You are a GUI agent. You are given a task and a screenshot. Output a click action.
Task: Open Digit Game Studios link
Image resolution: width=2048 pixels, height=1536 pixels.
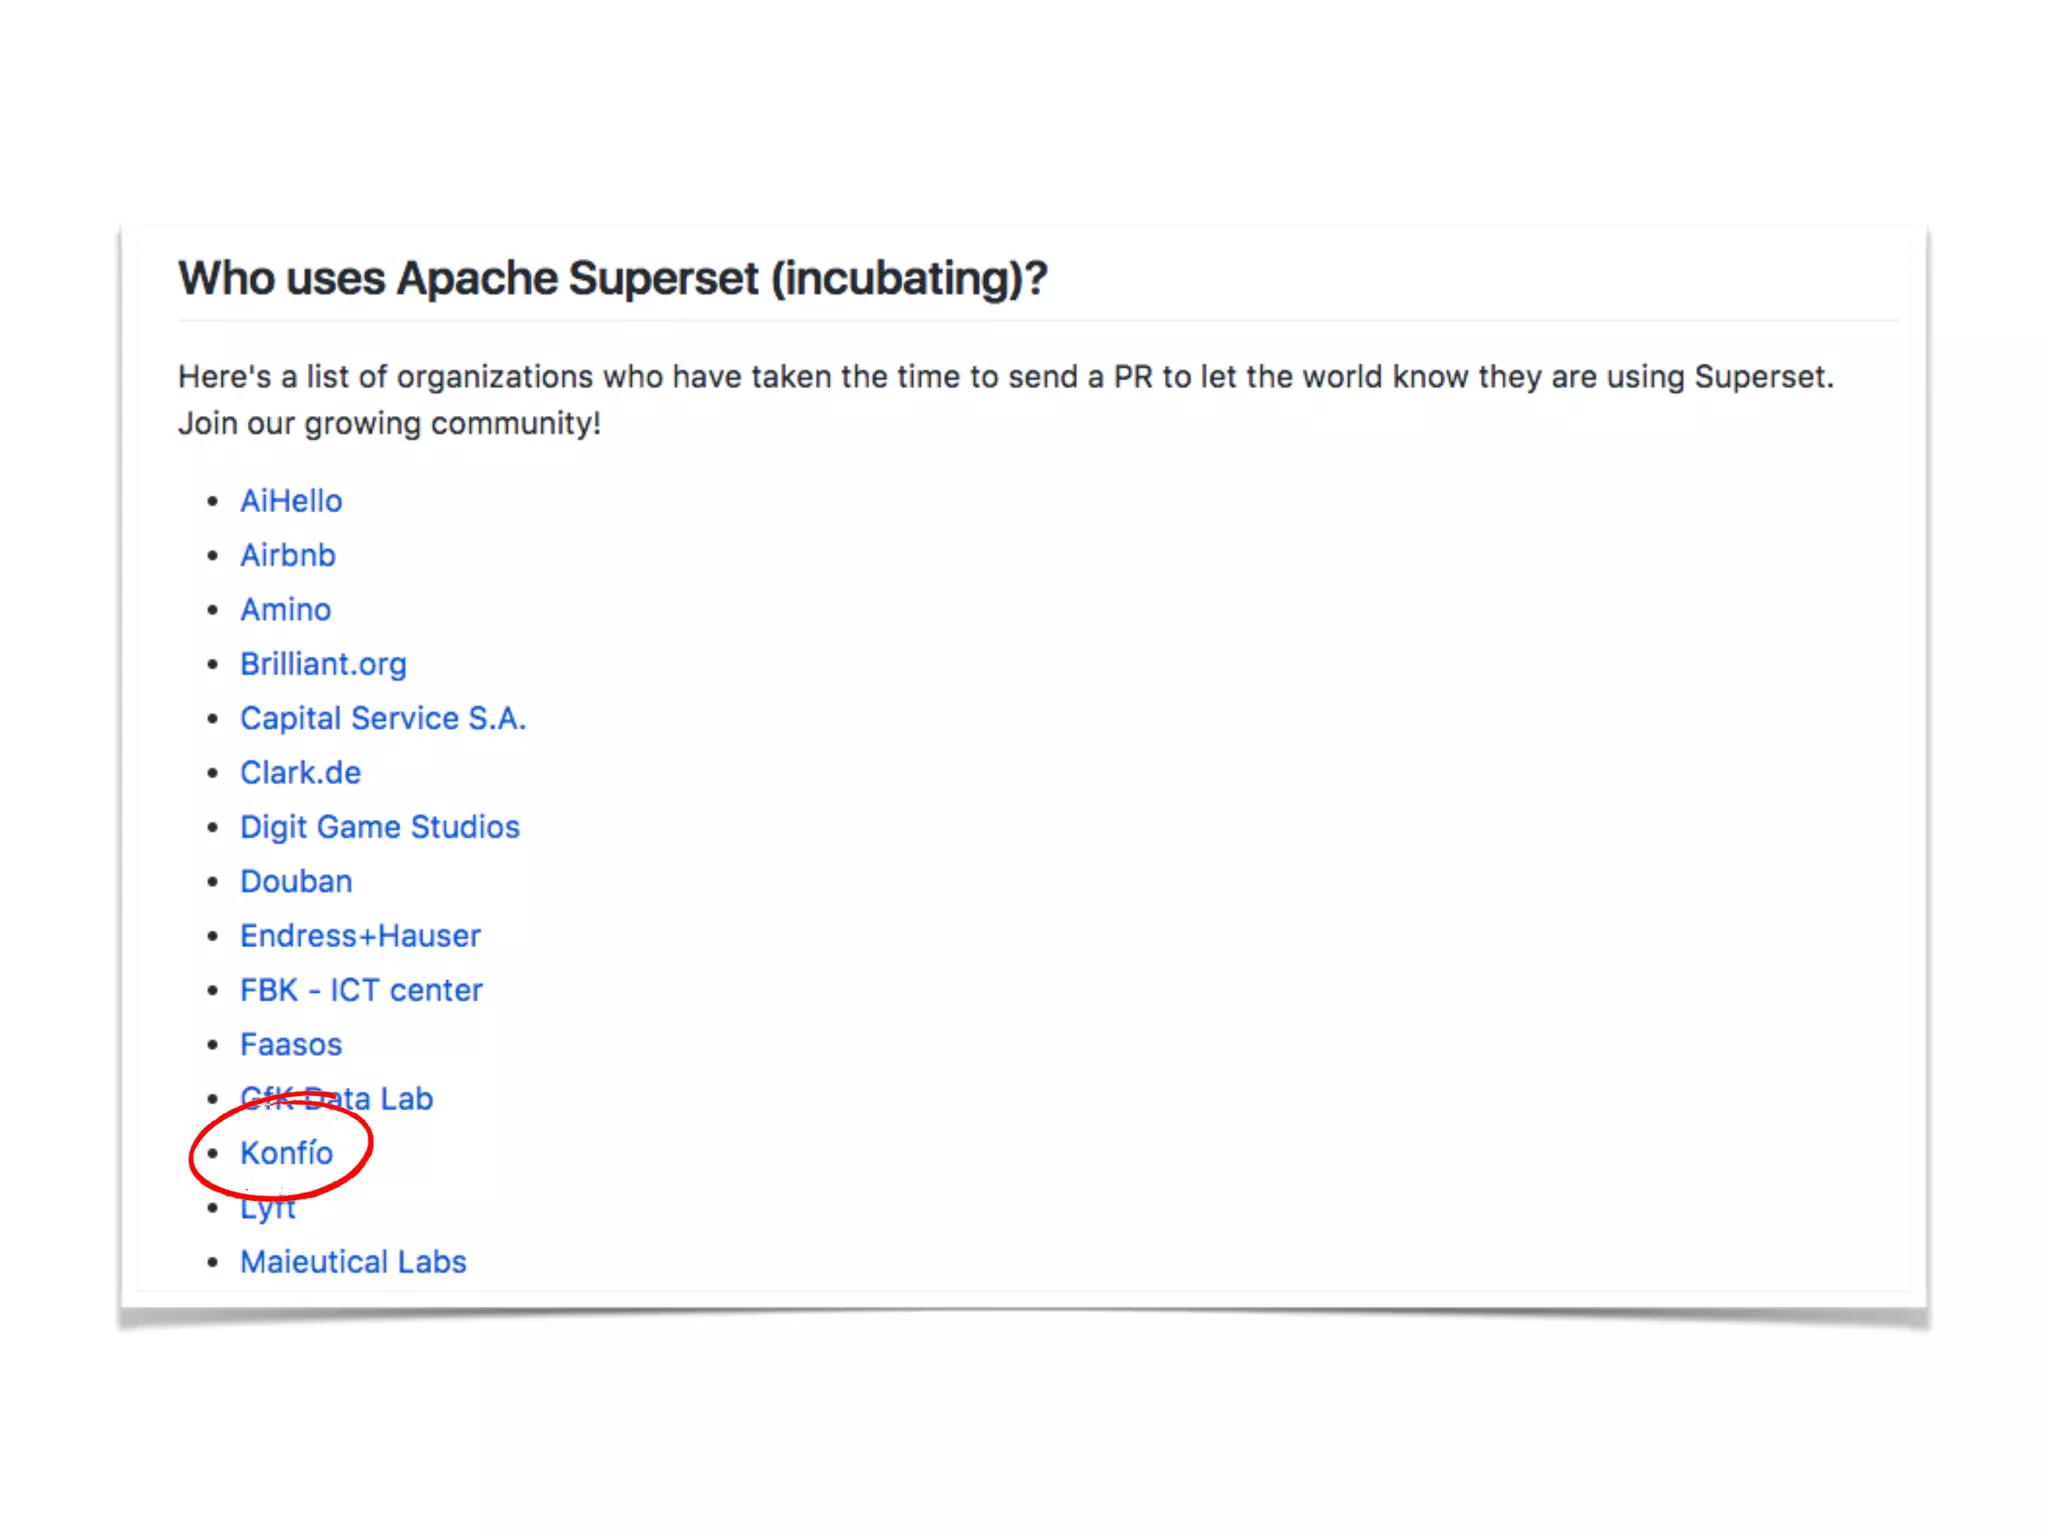point(379,827)
